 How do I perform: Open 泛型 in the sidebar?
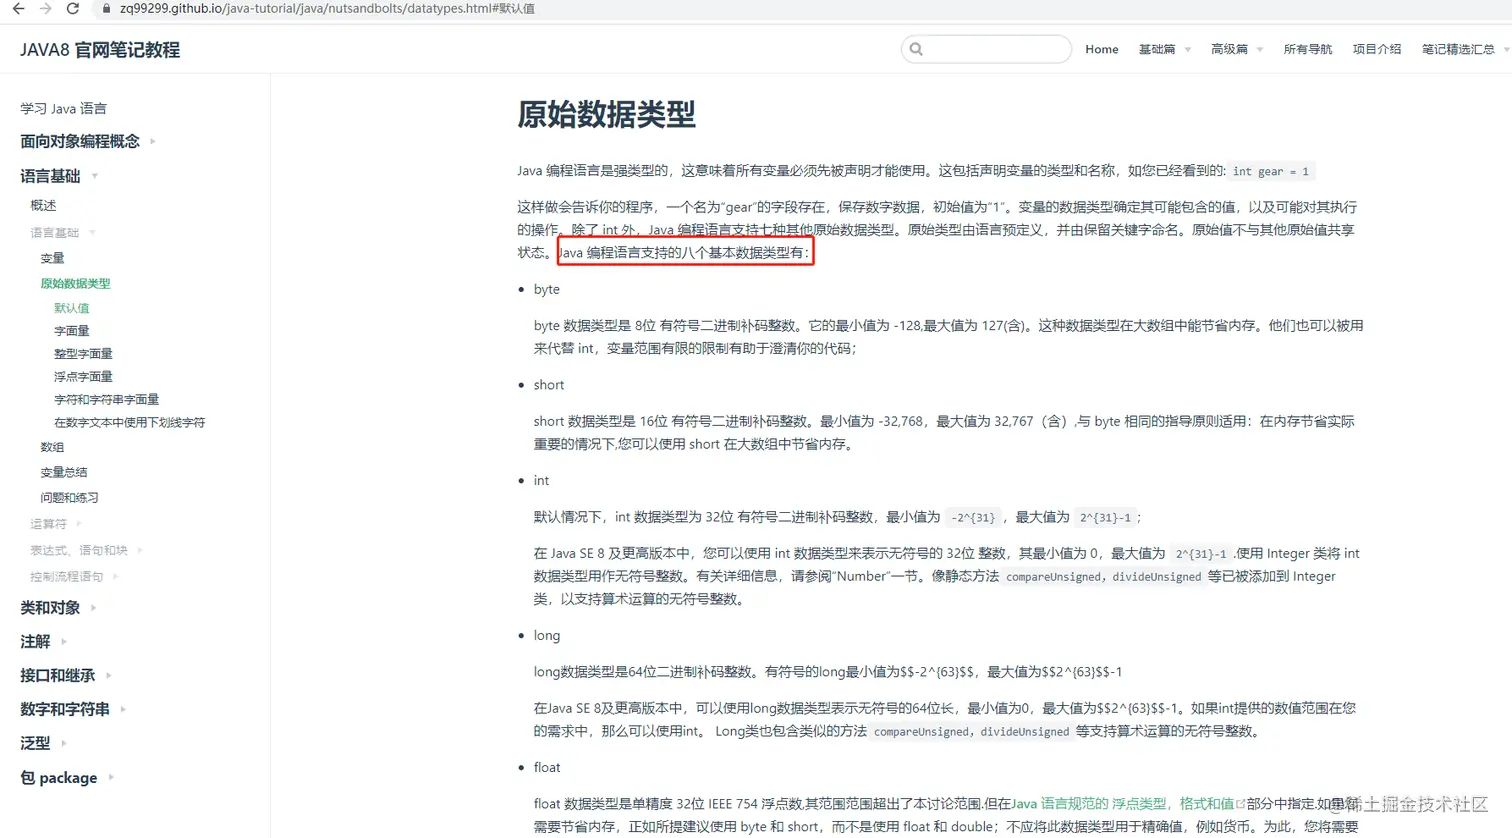coord(35,744)
